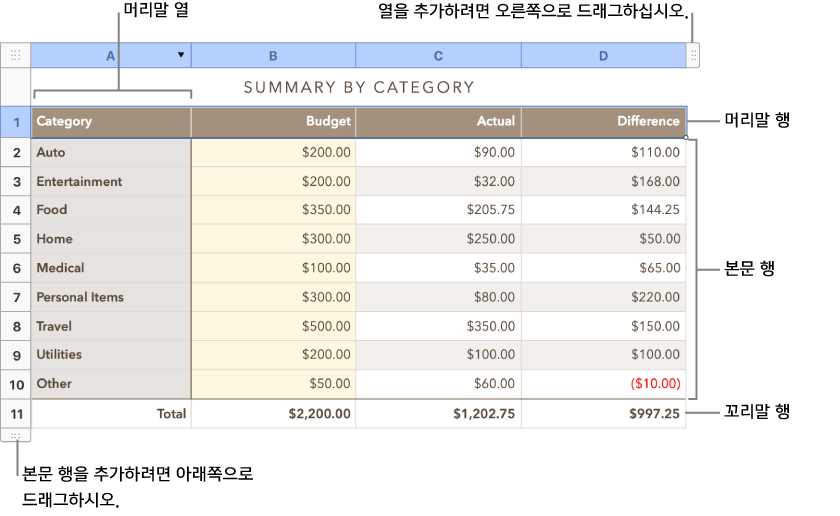Select column D header tab
The image size is (840, 516).
[x=603, y=56]
